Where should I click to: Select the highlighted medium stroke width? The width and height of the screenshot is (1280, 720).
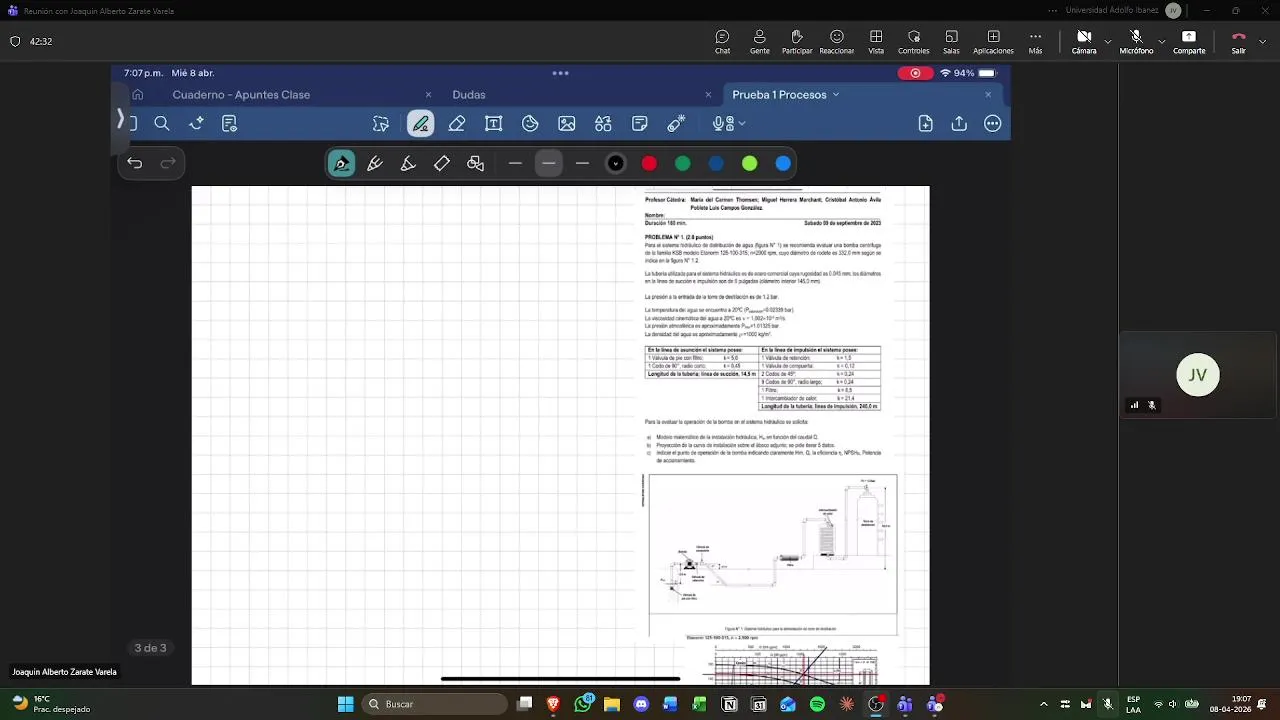(x=549, y=163)
